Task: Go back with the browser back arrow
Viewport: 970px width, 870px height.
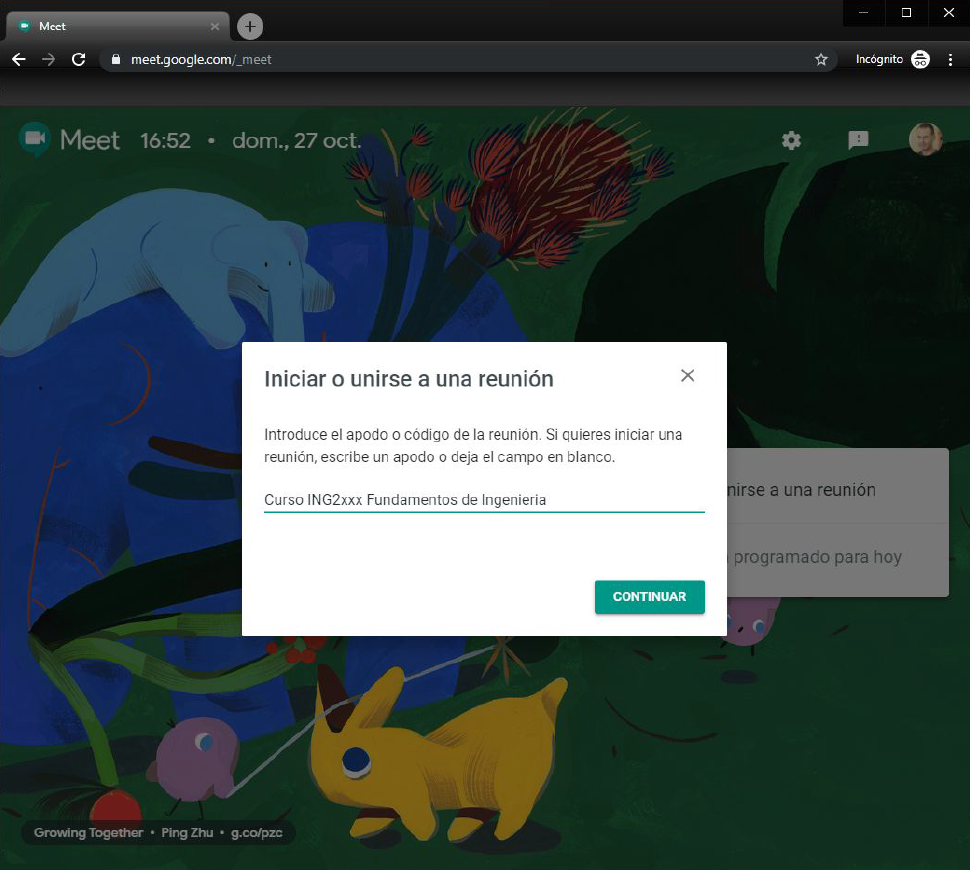Action: (x=19, y=59)
